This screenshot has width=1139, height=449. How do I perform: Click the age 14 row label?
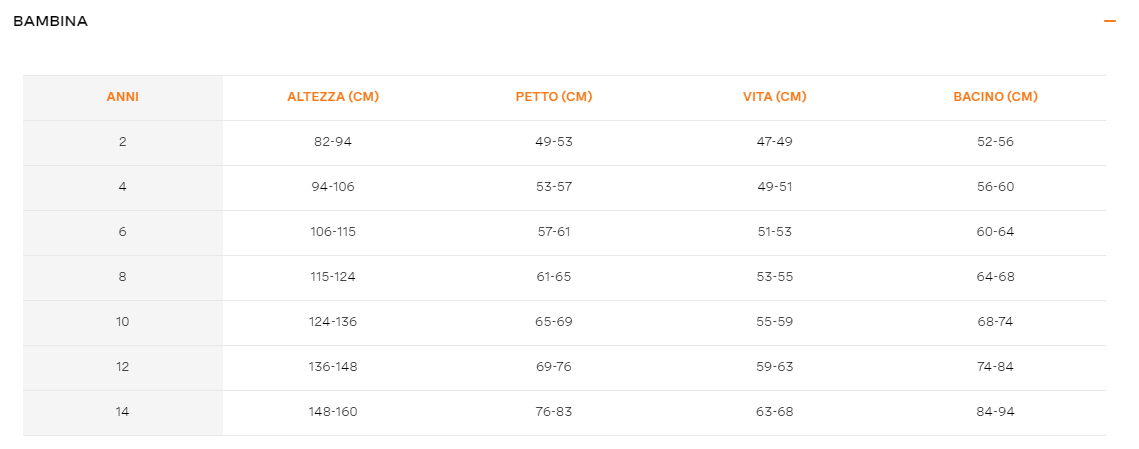[123, 412]
